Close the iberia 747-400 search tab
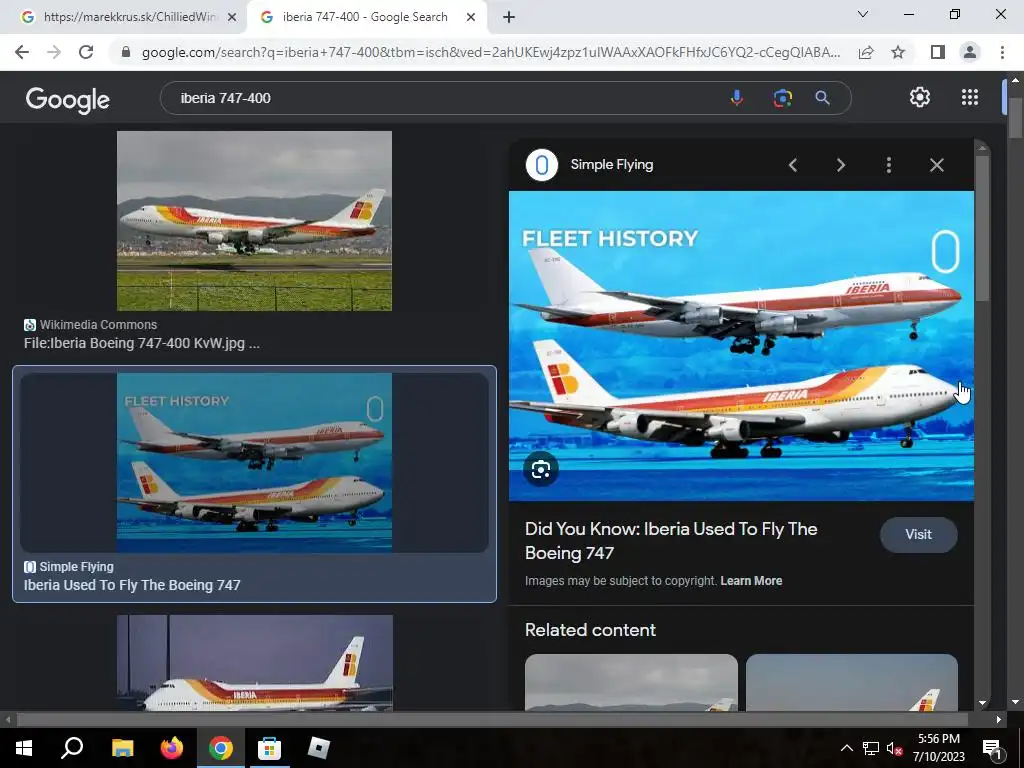This screenshot has height=768, width=1024. click(471, 18)
